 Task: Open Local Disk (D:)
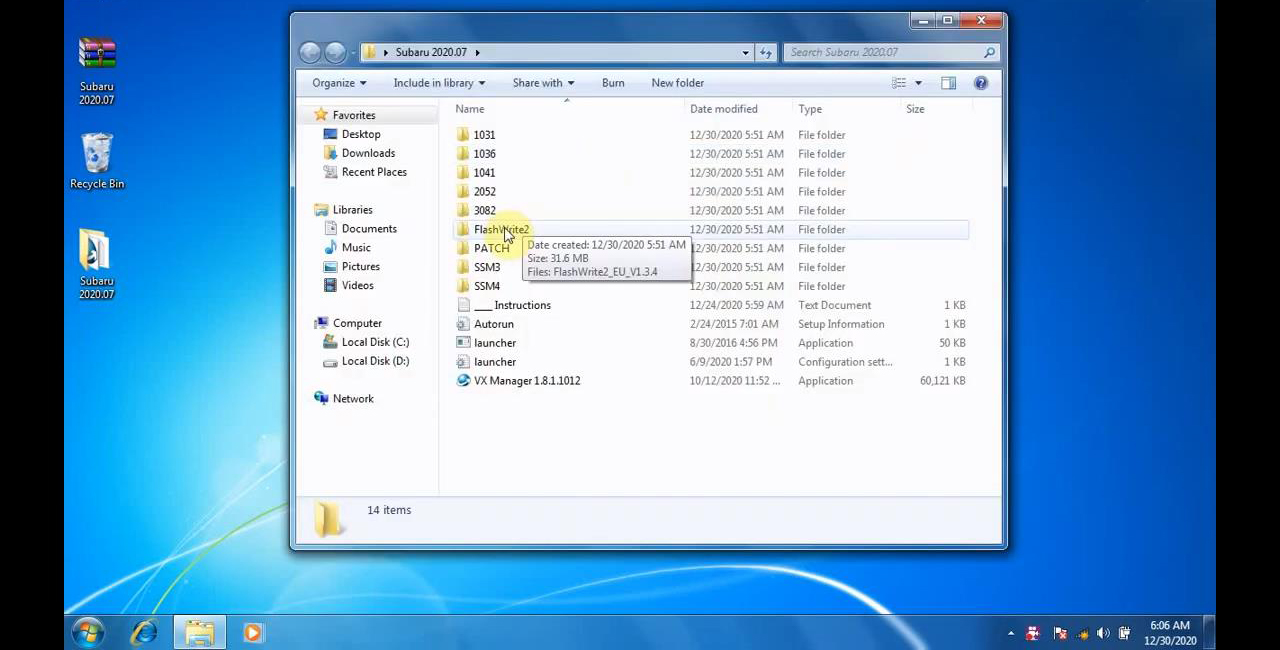pos(375,361)
